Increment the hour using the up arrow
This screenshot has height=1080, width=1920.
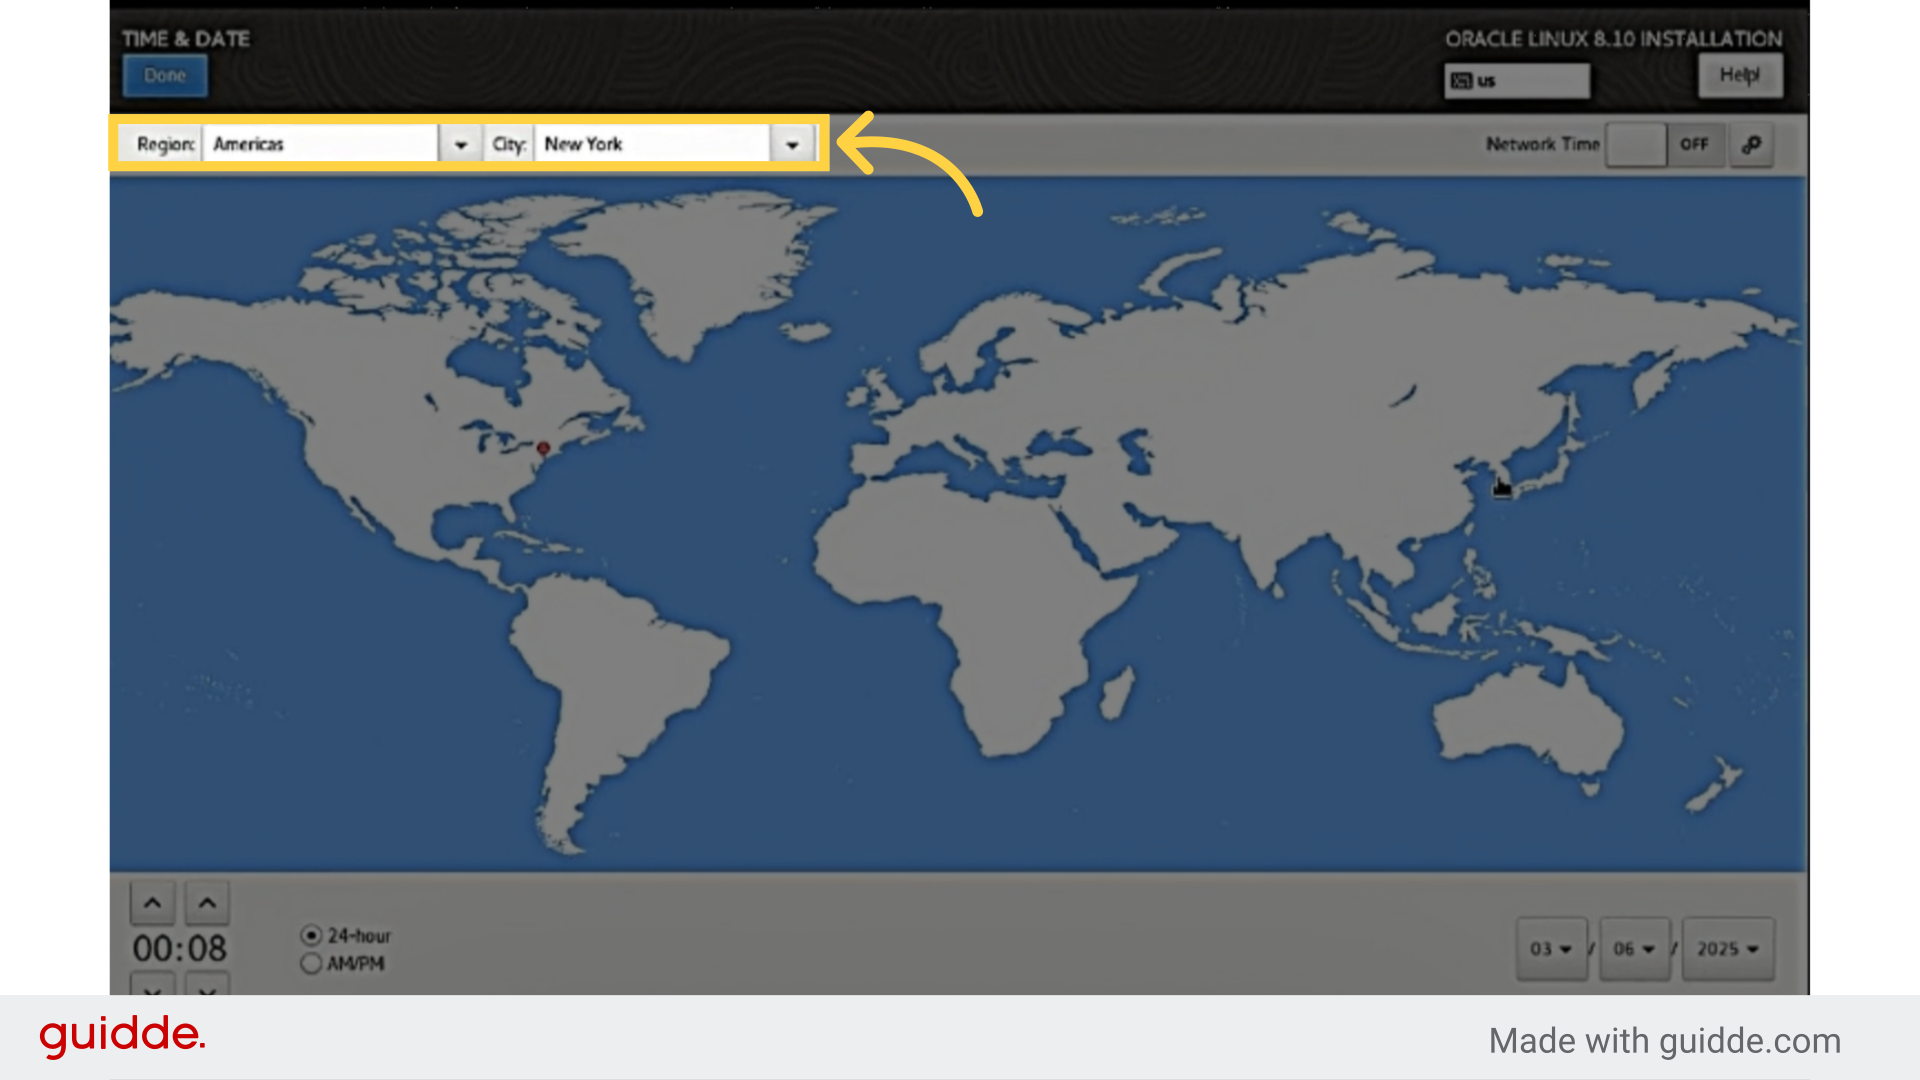pos(152,901)
